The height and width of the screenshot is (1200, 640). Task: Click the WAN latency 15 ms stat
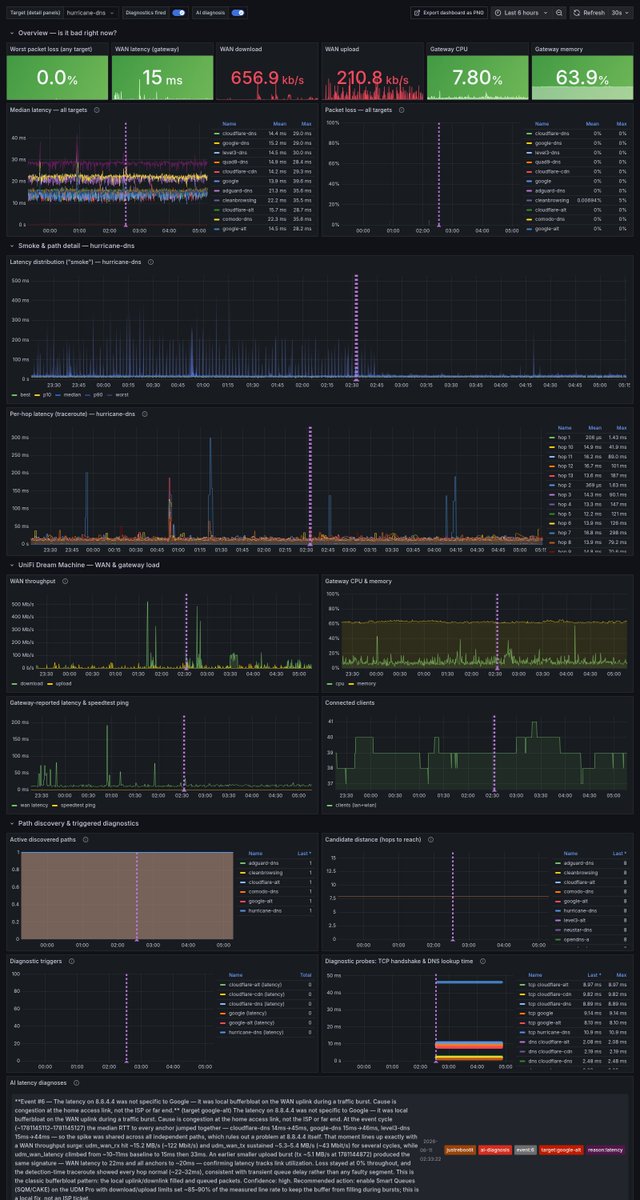click(162, 77)
